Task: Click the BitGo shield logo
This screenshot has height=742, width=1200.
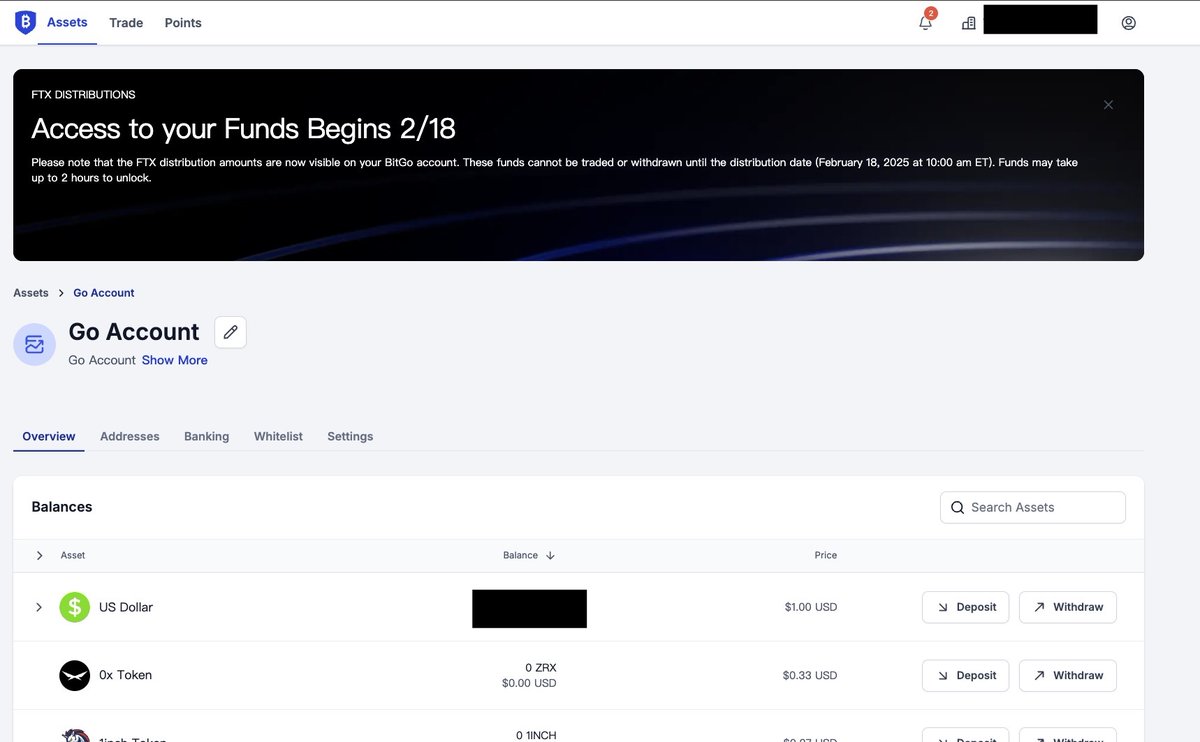Action: click(x=25, y=22)
